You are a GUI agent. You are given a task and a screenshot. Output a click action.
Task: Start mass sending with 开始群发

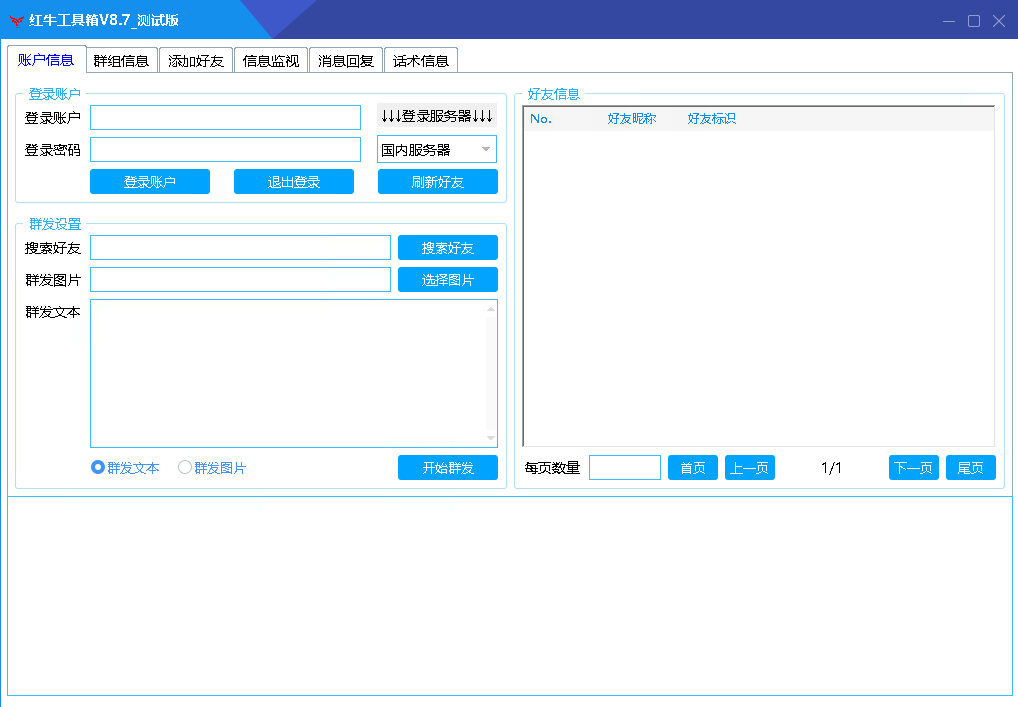point(447,468)
